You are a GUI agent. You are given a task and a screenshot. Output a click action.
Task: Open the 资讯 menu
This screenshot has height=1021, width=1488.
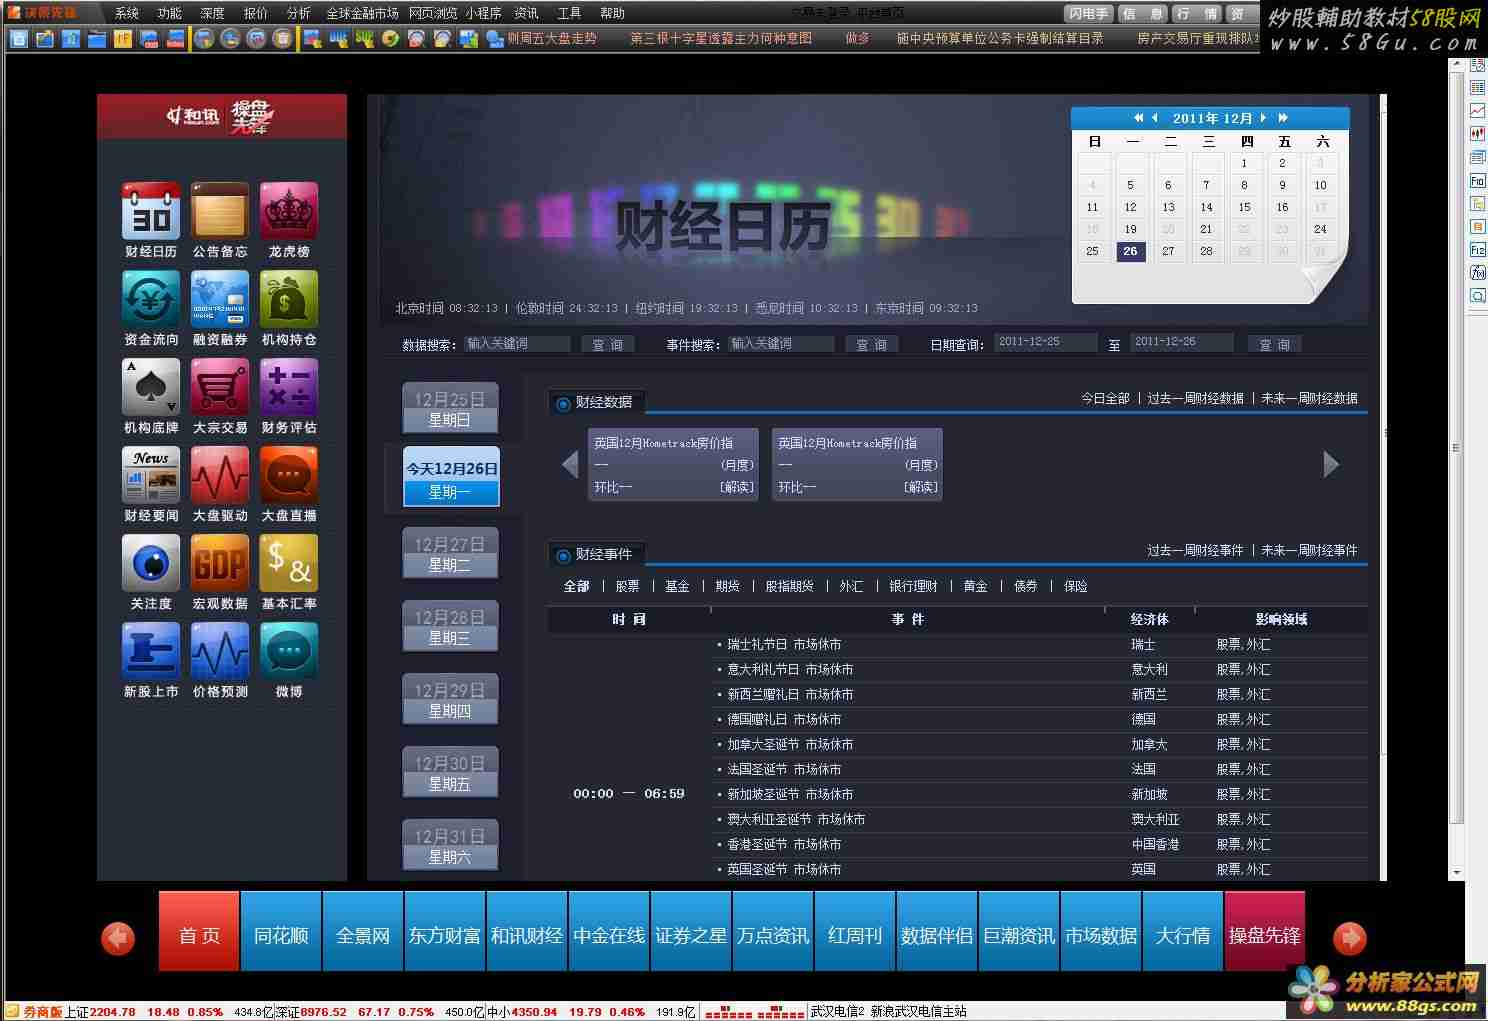(526, 13)
